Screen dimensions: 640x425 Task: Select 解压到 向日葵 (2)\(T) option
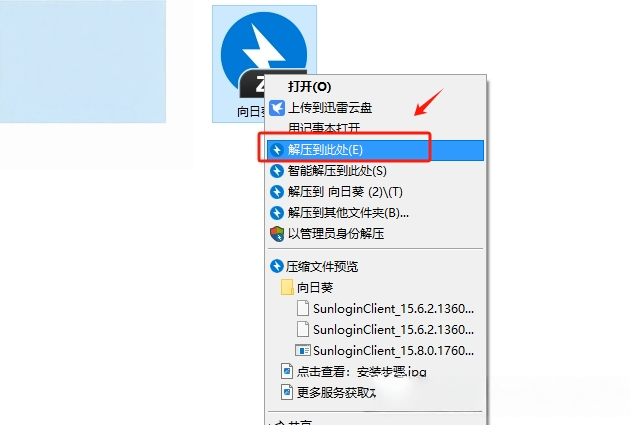coord(345,192)
